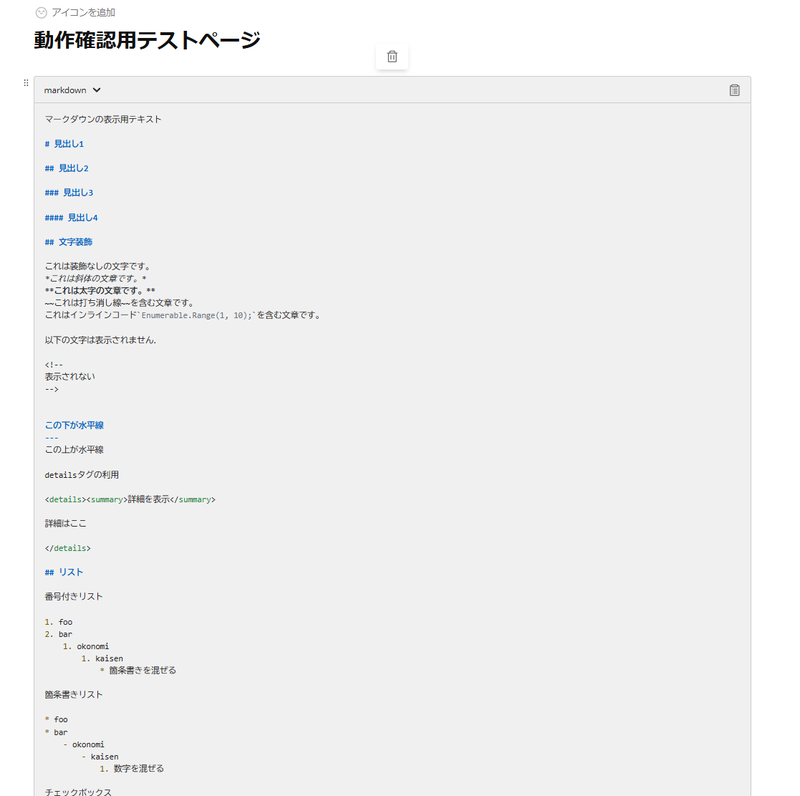Image resolution: width=800 pixels, height=796 pixels.
Task: Open the markdown language dropdown
Action: 72,90
